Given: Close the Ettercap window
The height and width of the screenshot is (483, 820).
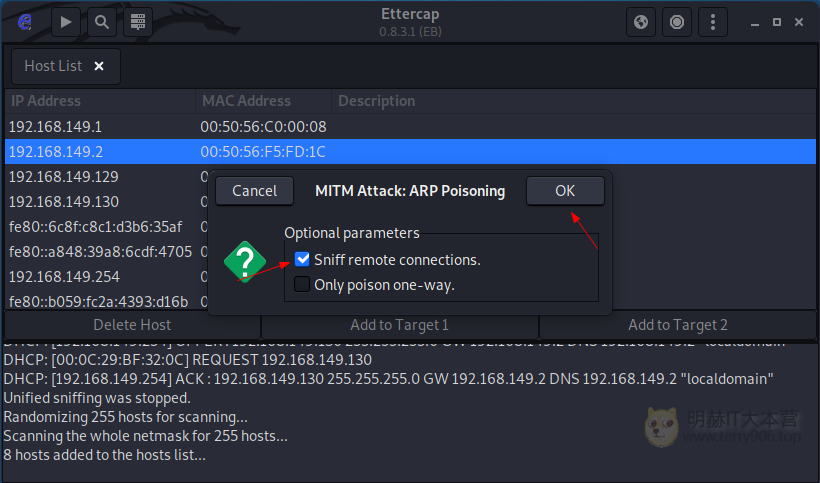Looking at the screenshot, I should coord(799,22).
